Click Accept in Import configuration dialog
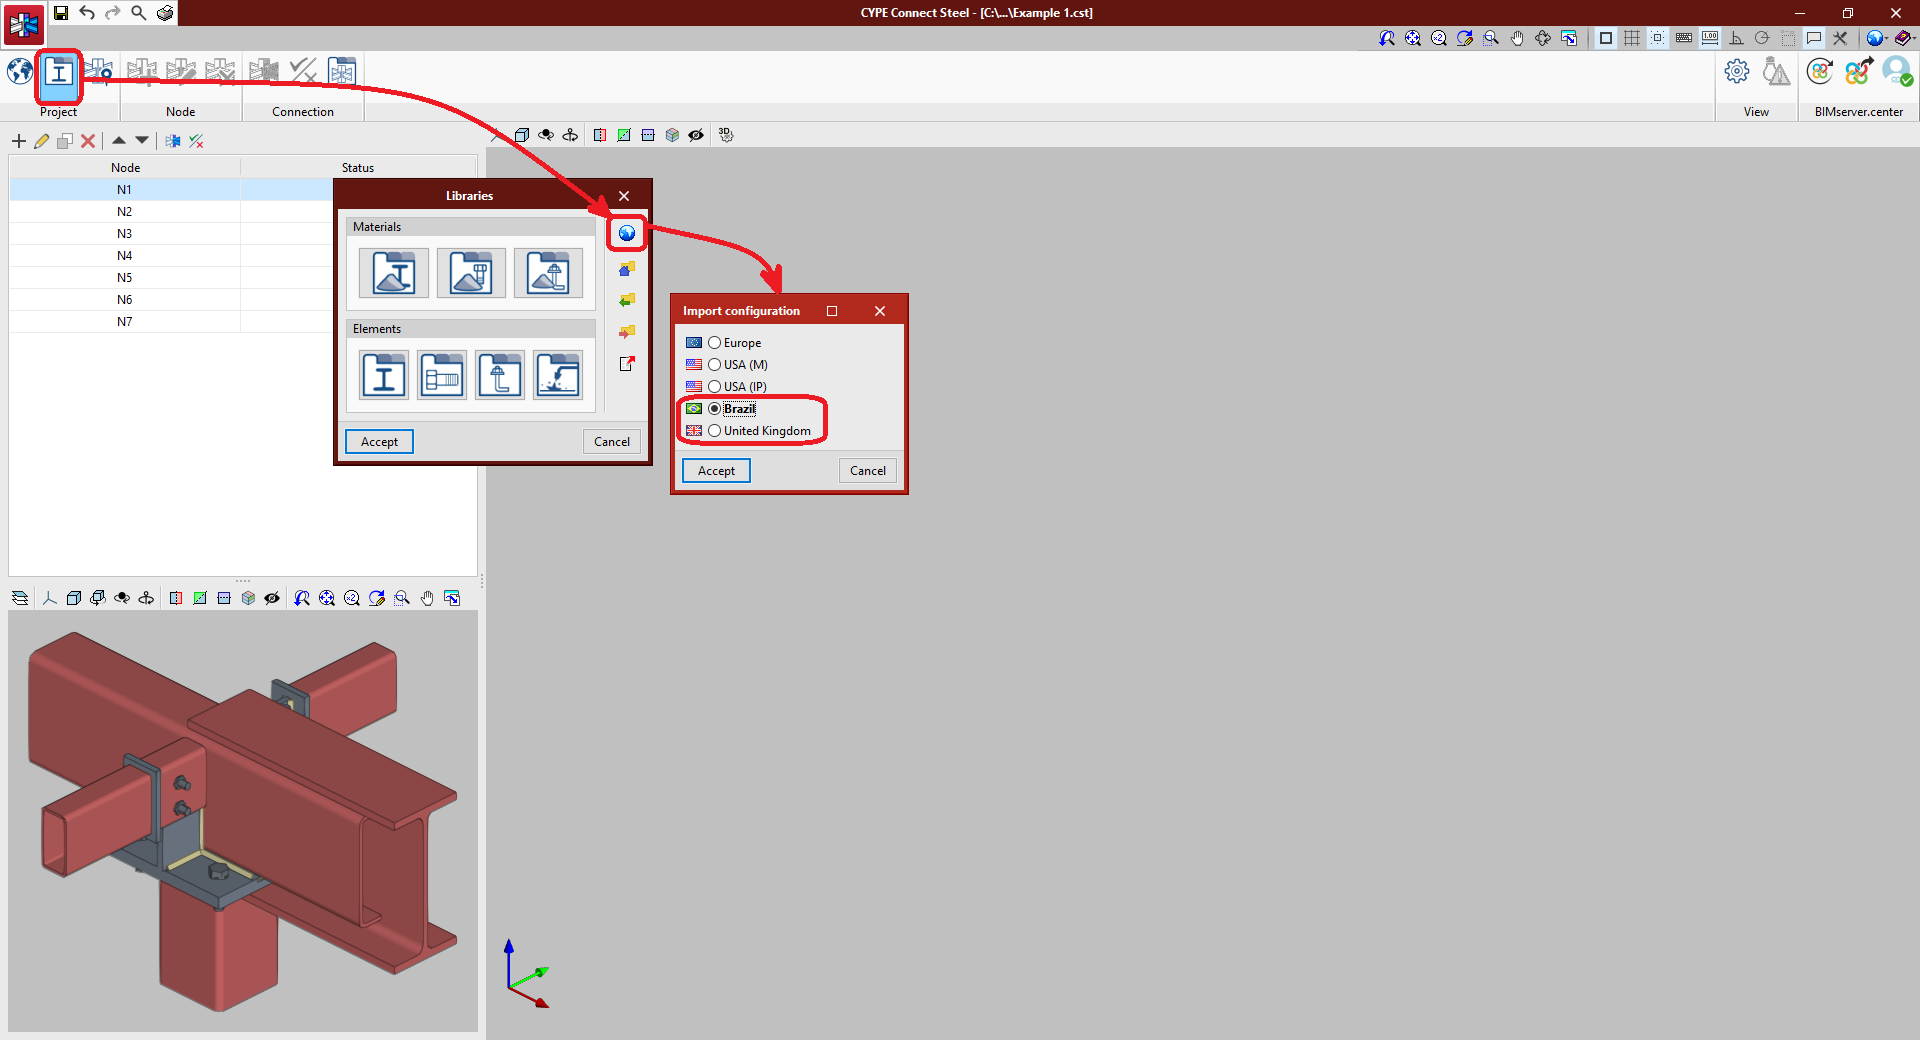This screenshot has height=1040, width=1920. [716, 471]
